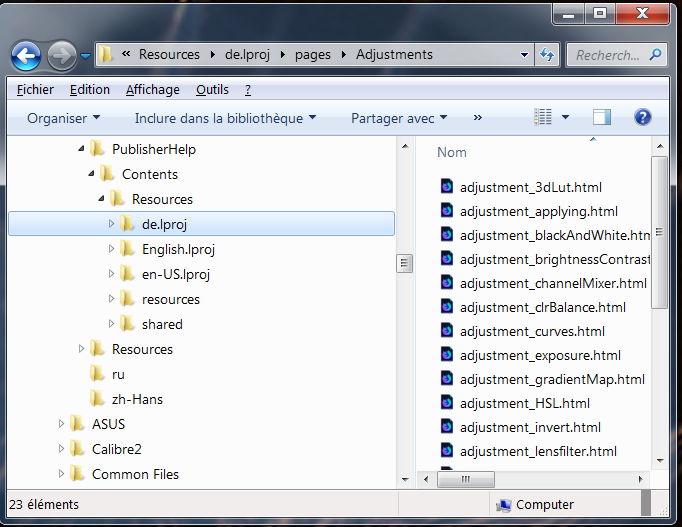Select adjustment_clrBalance.html file icon
The width and height of the screenshot is (682, 527).
[x=447, y=307]
